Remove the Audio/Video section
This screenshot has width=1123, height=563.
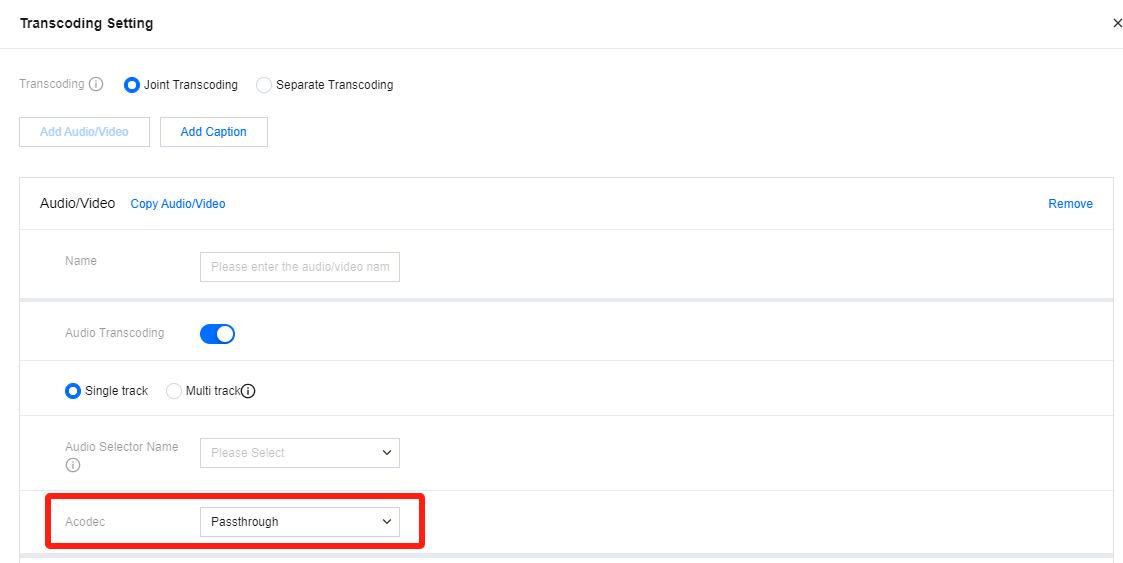point(1070,204)
